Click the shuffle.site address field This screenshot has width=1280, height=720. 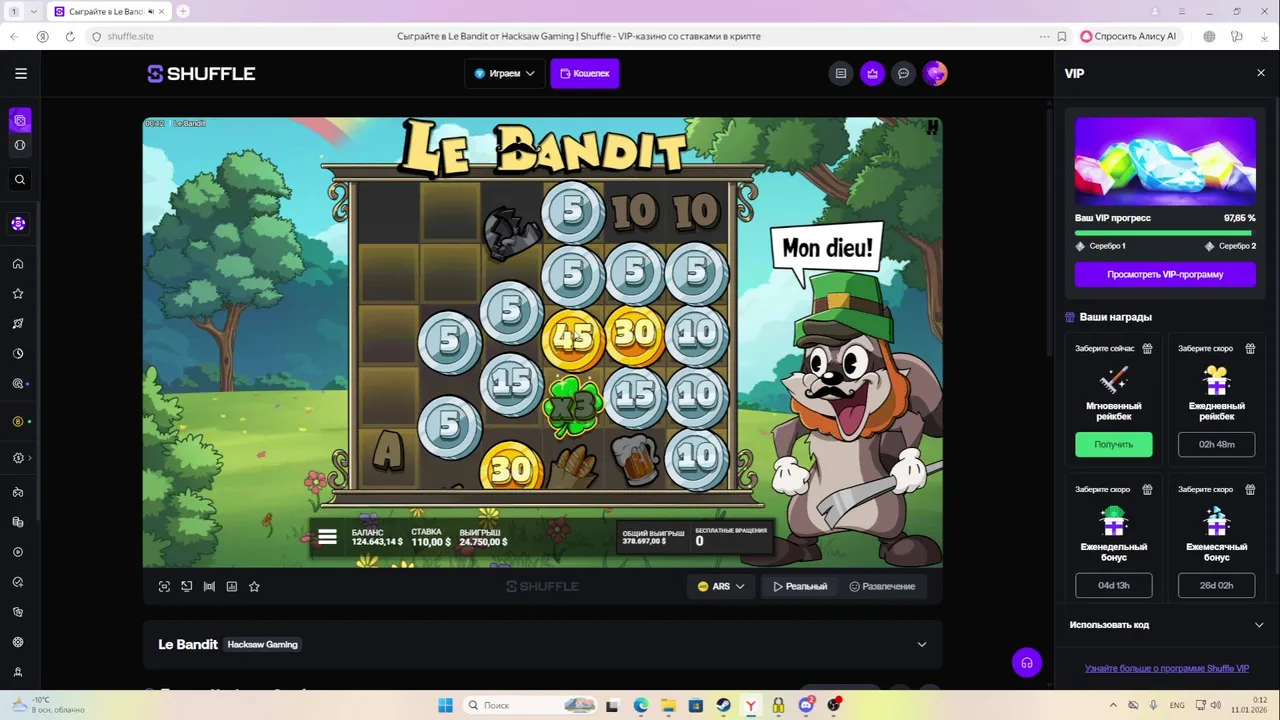(x=130, y=36)
